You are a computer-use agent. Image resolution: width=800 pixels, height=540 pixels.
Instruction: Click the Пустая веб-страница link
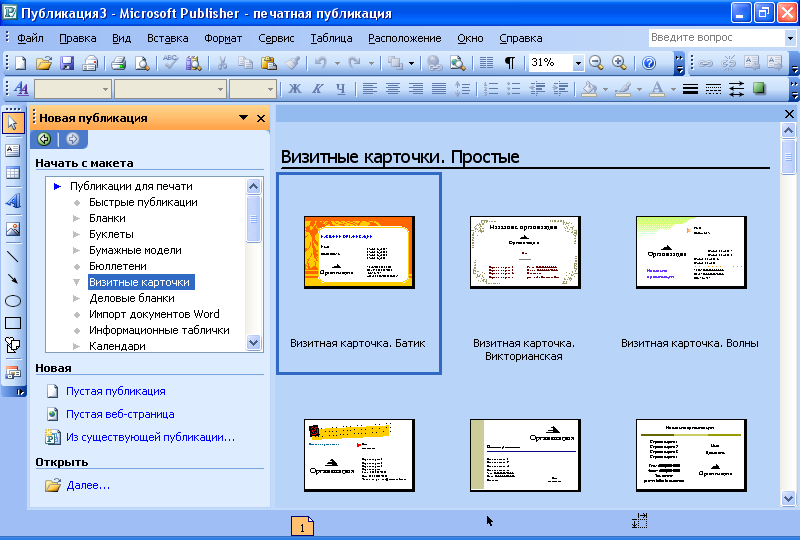[x=120, y=414]
